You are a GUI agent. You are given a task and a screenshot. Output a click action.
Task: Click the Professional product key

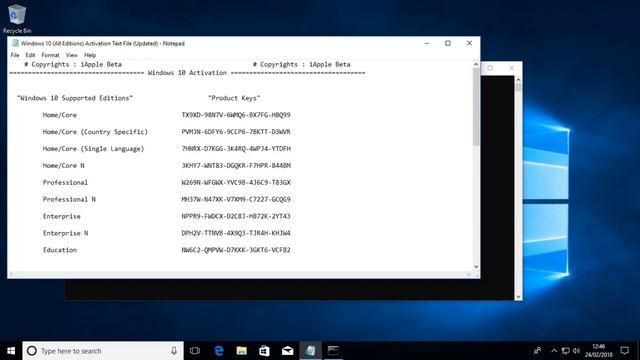point(236,182)
